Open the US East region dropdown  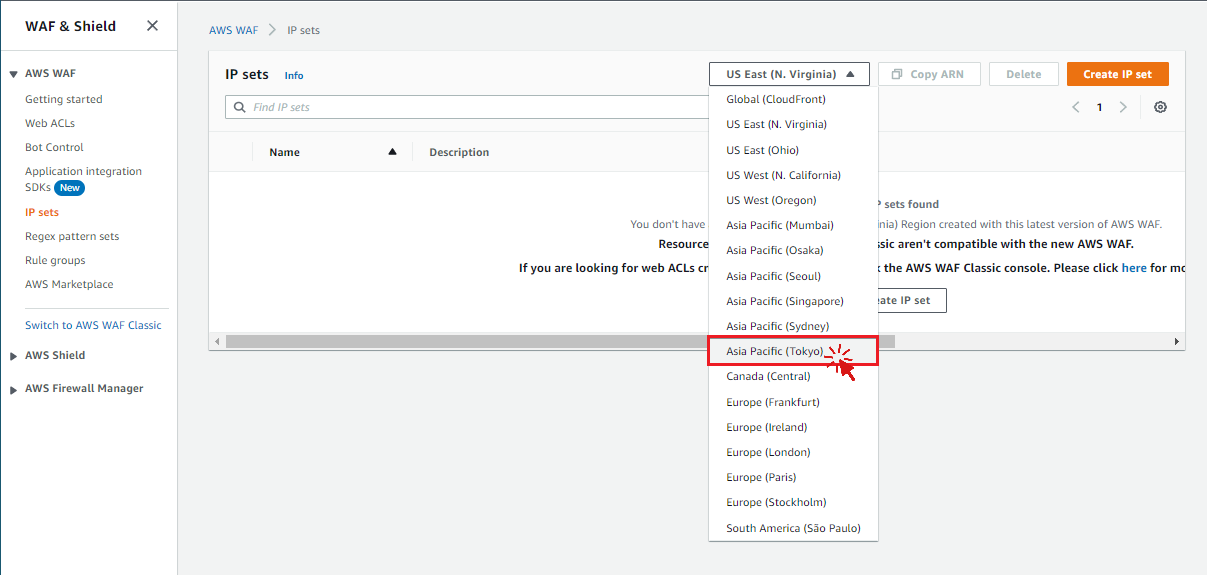[x=789, y=74]
